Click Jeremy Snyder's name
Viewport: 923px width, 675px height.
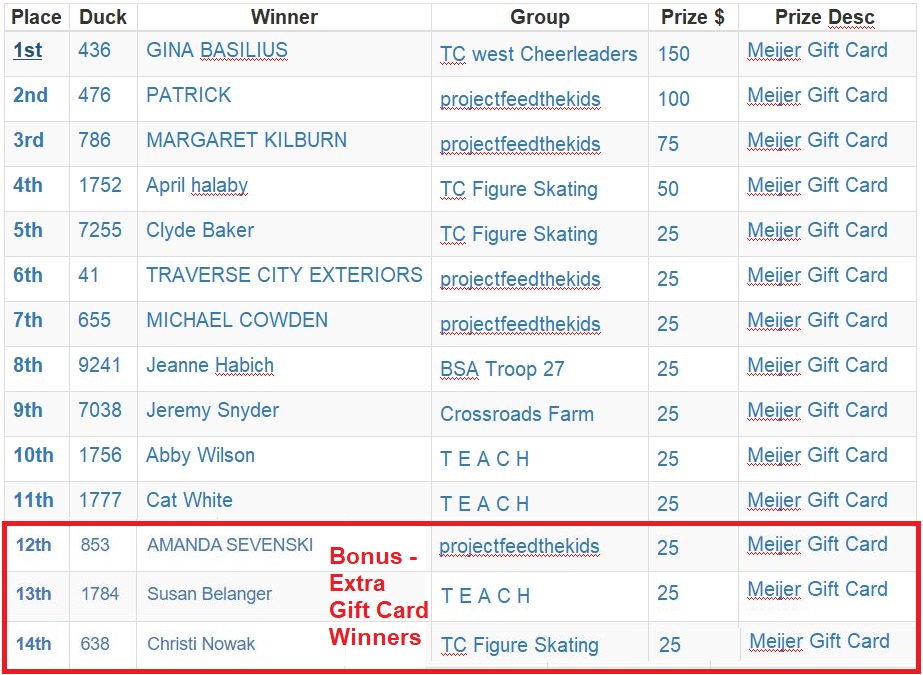[x=213, y=411]
